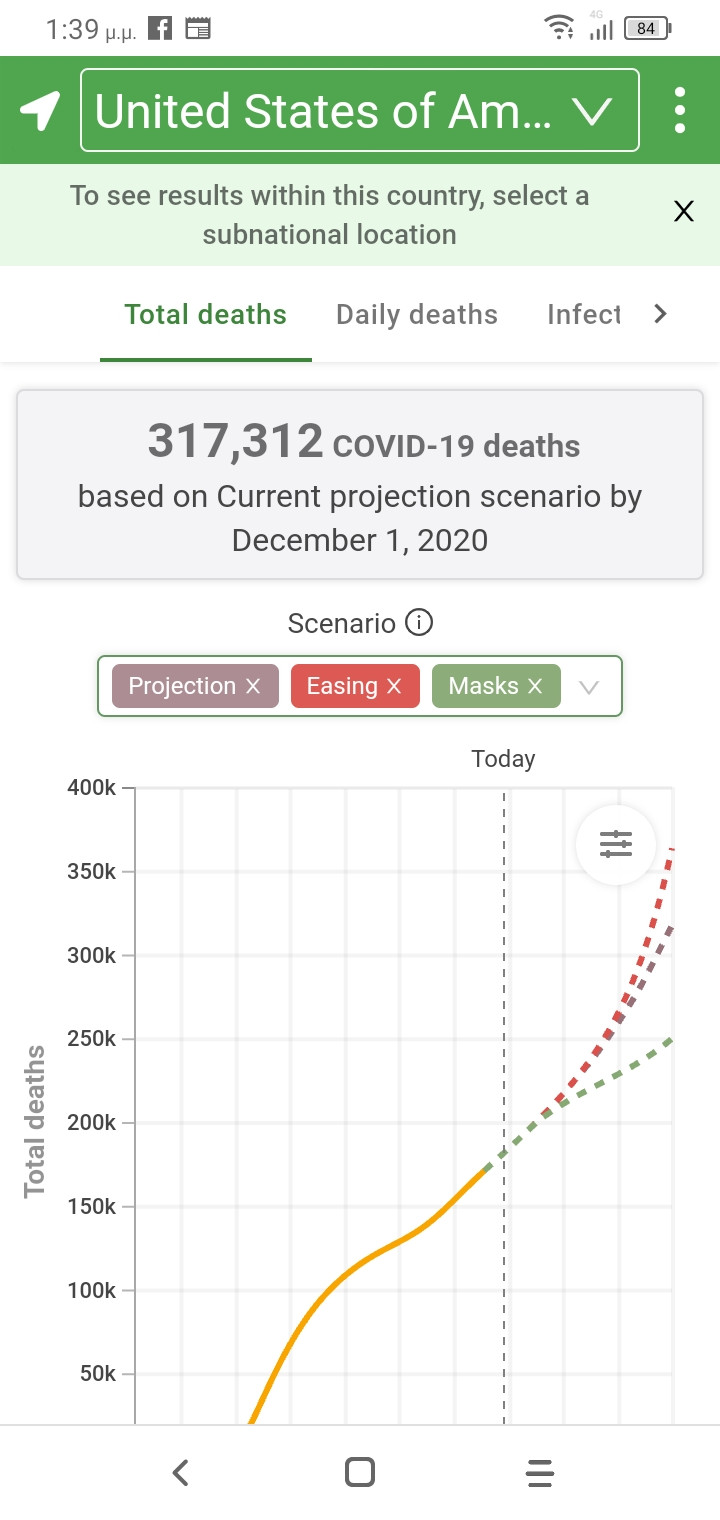The width and height of the screenshot is (720, 1520).
Task: Open the partially visible Infections tab
Action: pos(584,315)
